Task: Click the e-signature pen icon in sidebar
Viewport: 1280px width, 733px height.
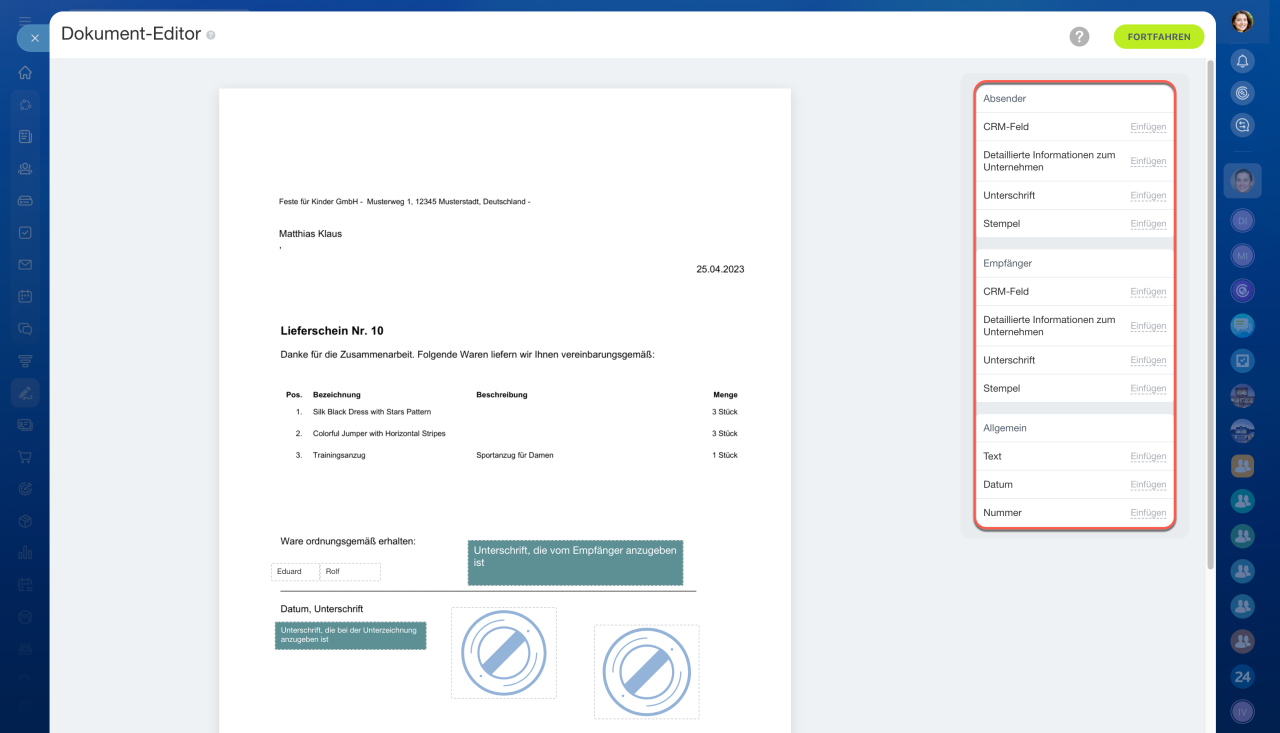Action: [x=25, y=393]
